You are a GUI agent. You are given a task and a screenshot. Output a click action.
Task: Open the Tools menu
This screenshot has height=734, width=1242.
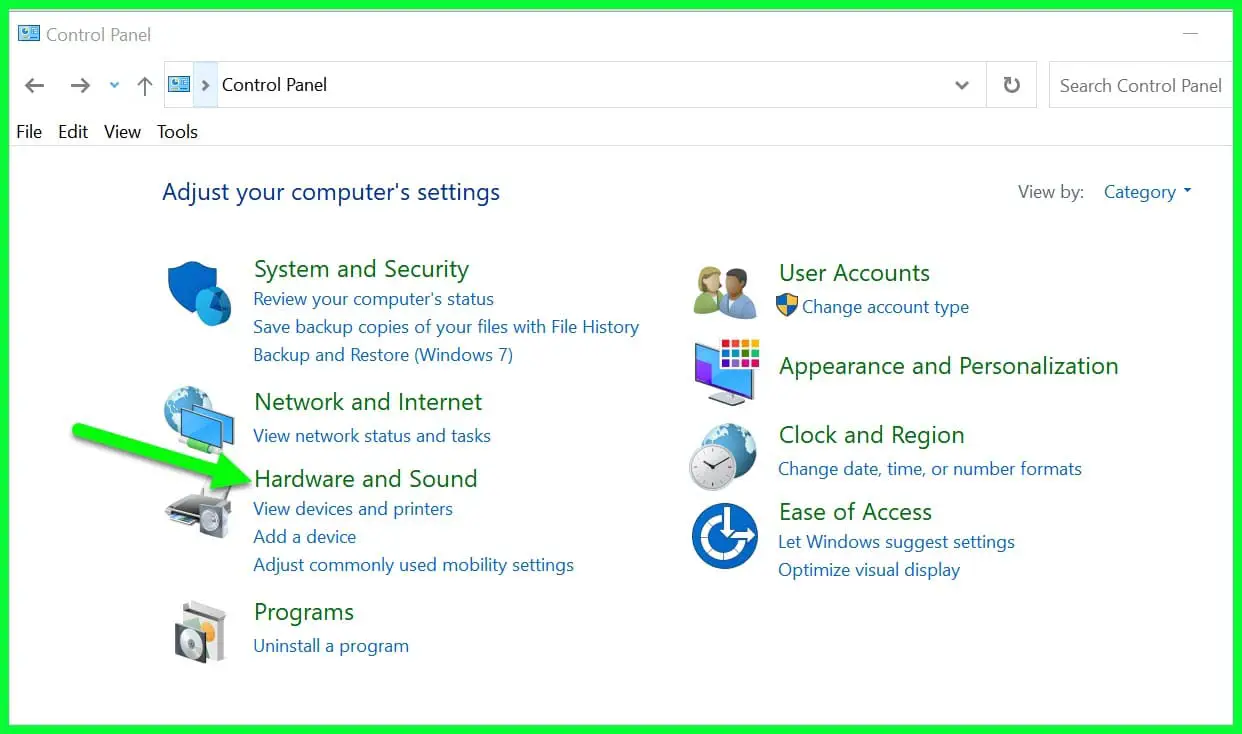click(x=178, y=131)
